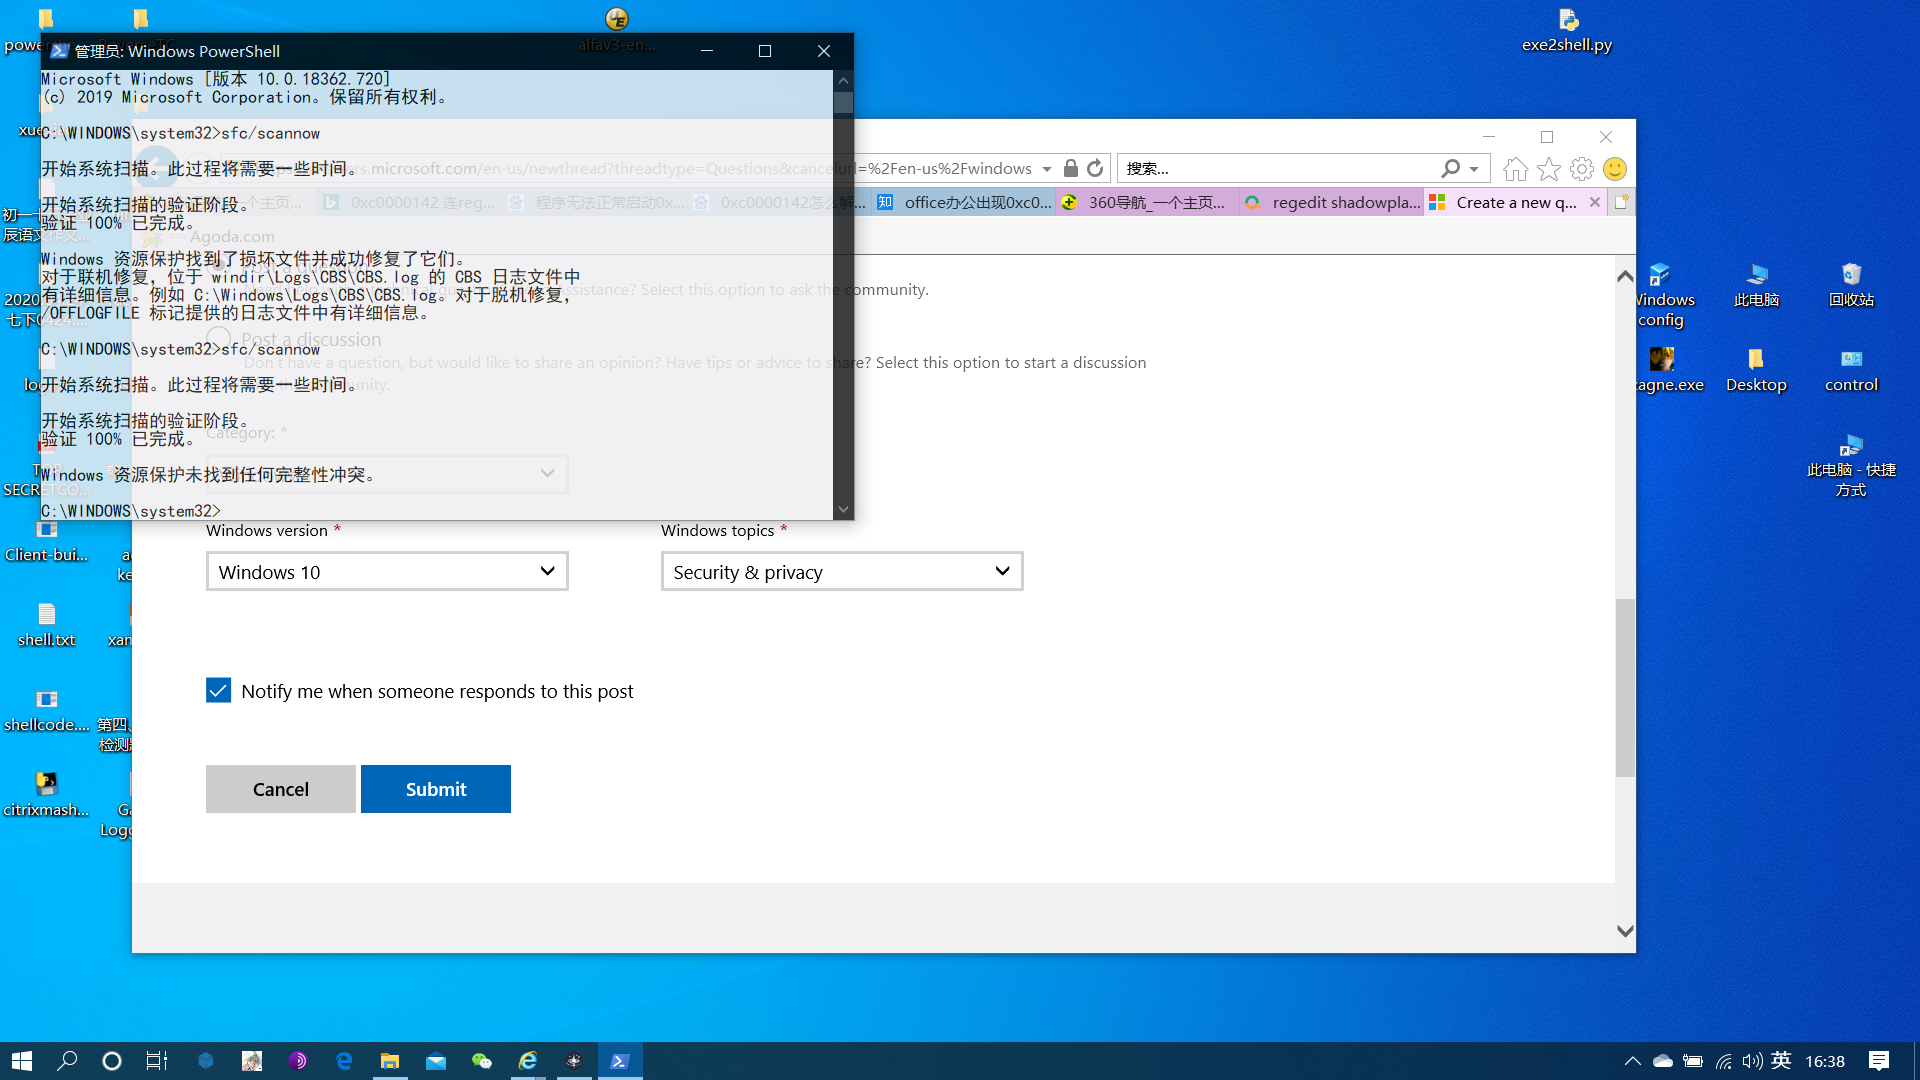
Task: Click IE page scroll down arrow
Action: click(x=1625, y=930)
